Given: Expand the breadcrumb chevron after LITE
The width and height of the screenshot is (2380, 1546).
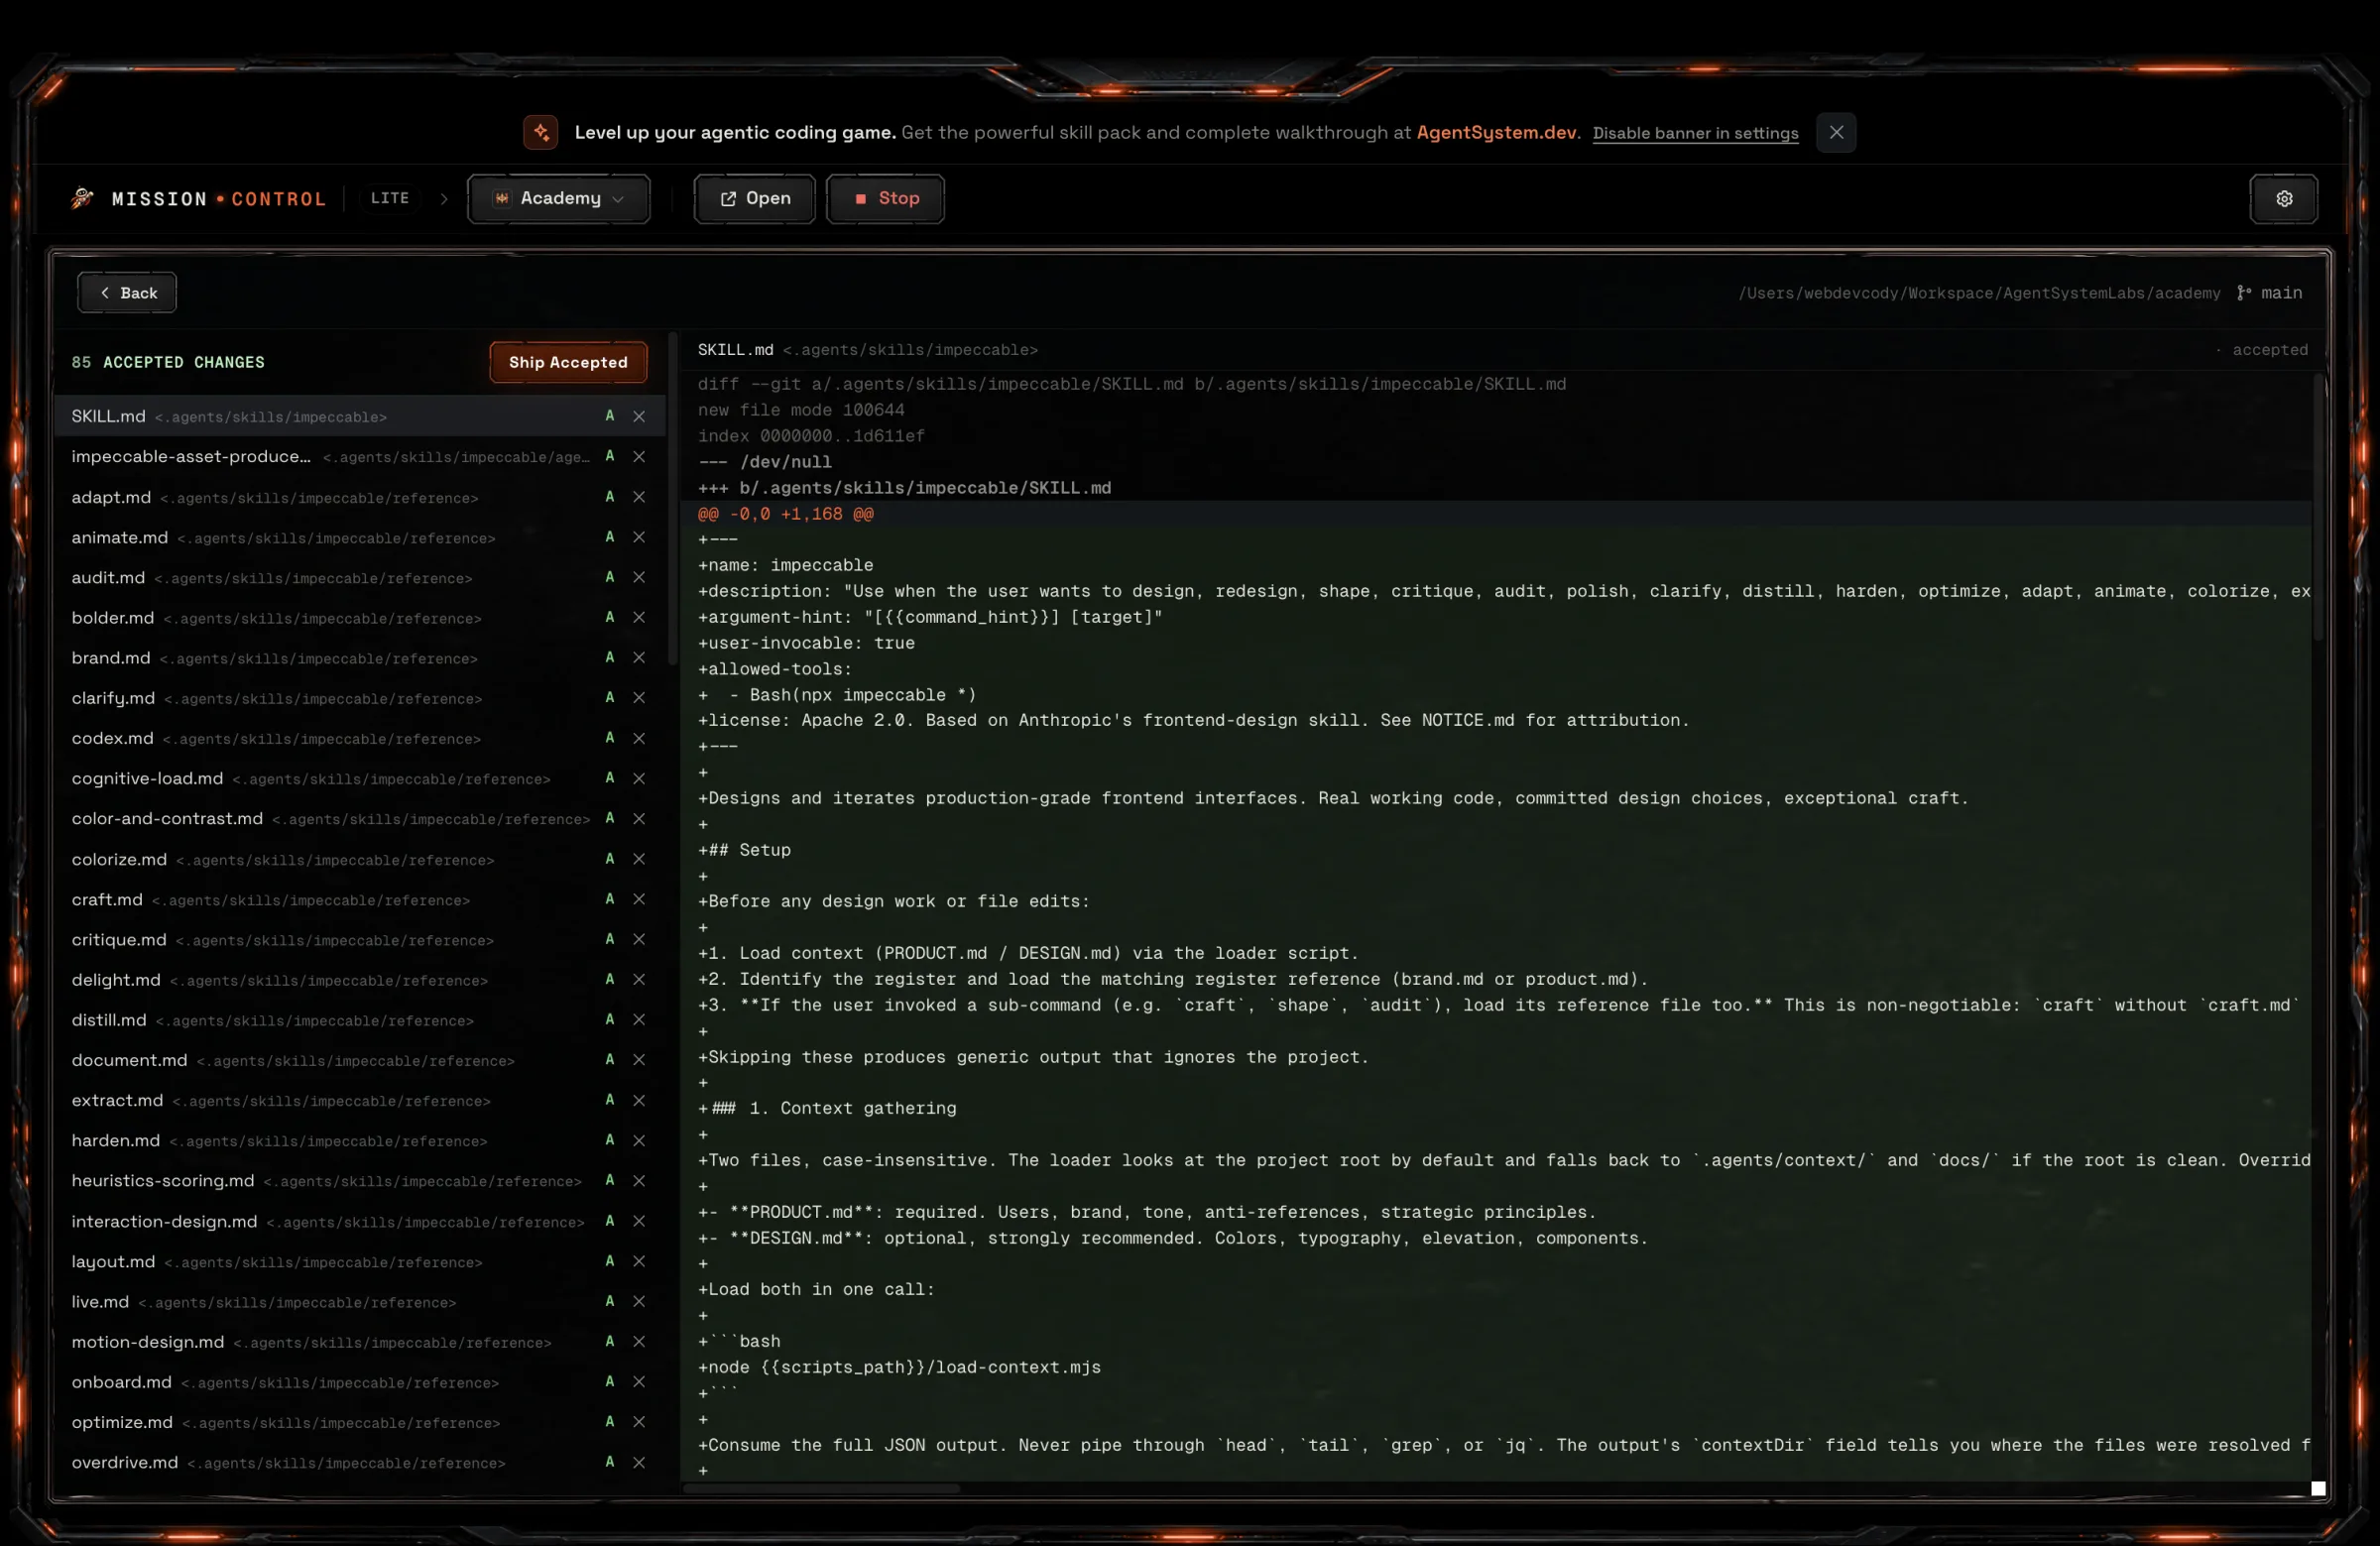Looking at the screenshot, I should coord(444,198).
